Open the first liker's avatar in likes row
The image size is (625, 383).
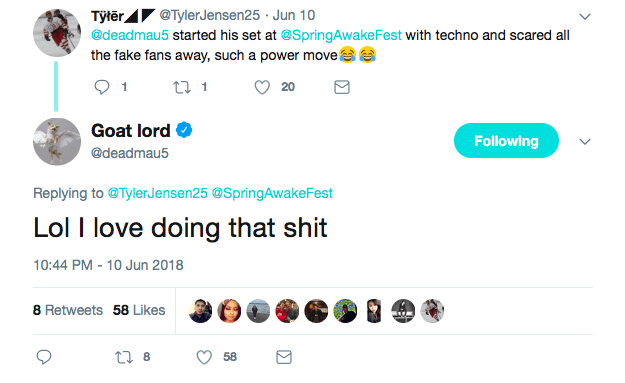[x=200, y=311]
